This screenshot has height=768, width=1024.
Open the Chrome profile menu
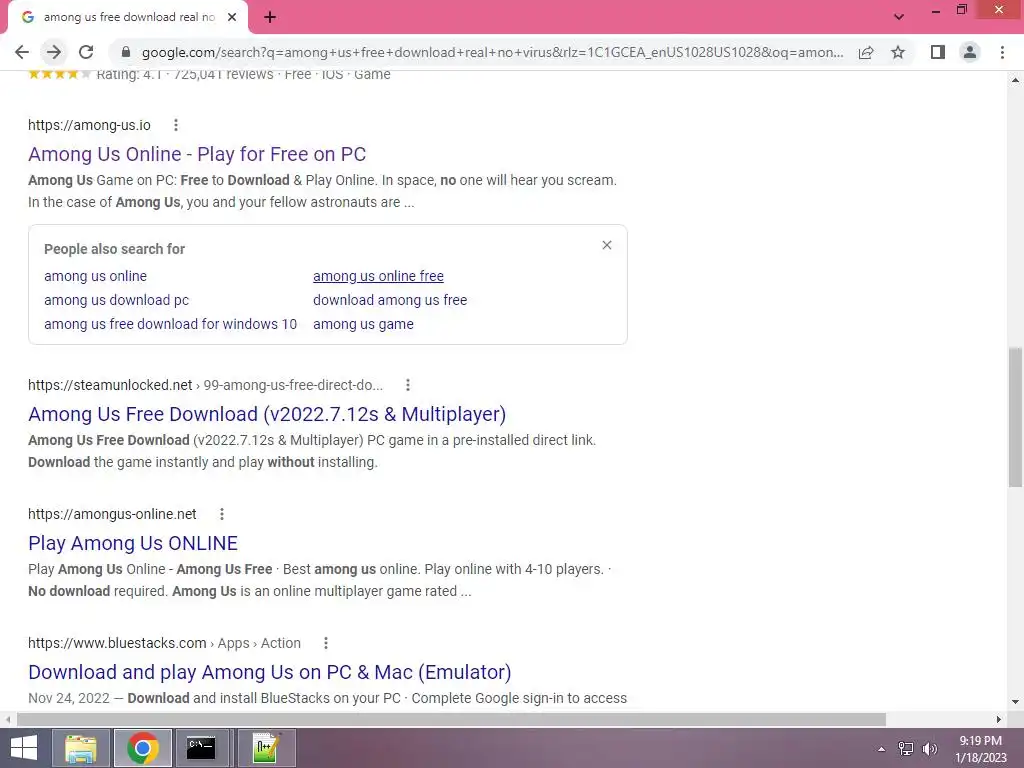click(970, 52)
